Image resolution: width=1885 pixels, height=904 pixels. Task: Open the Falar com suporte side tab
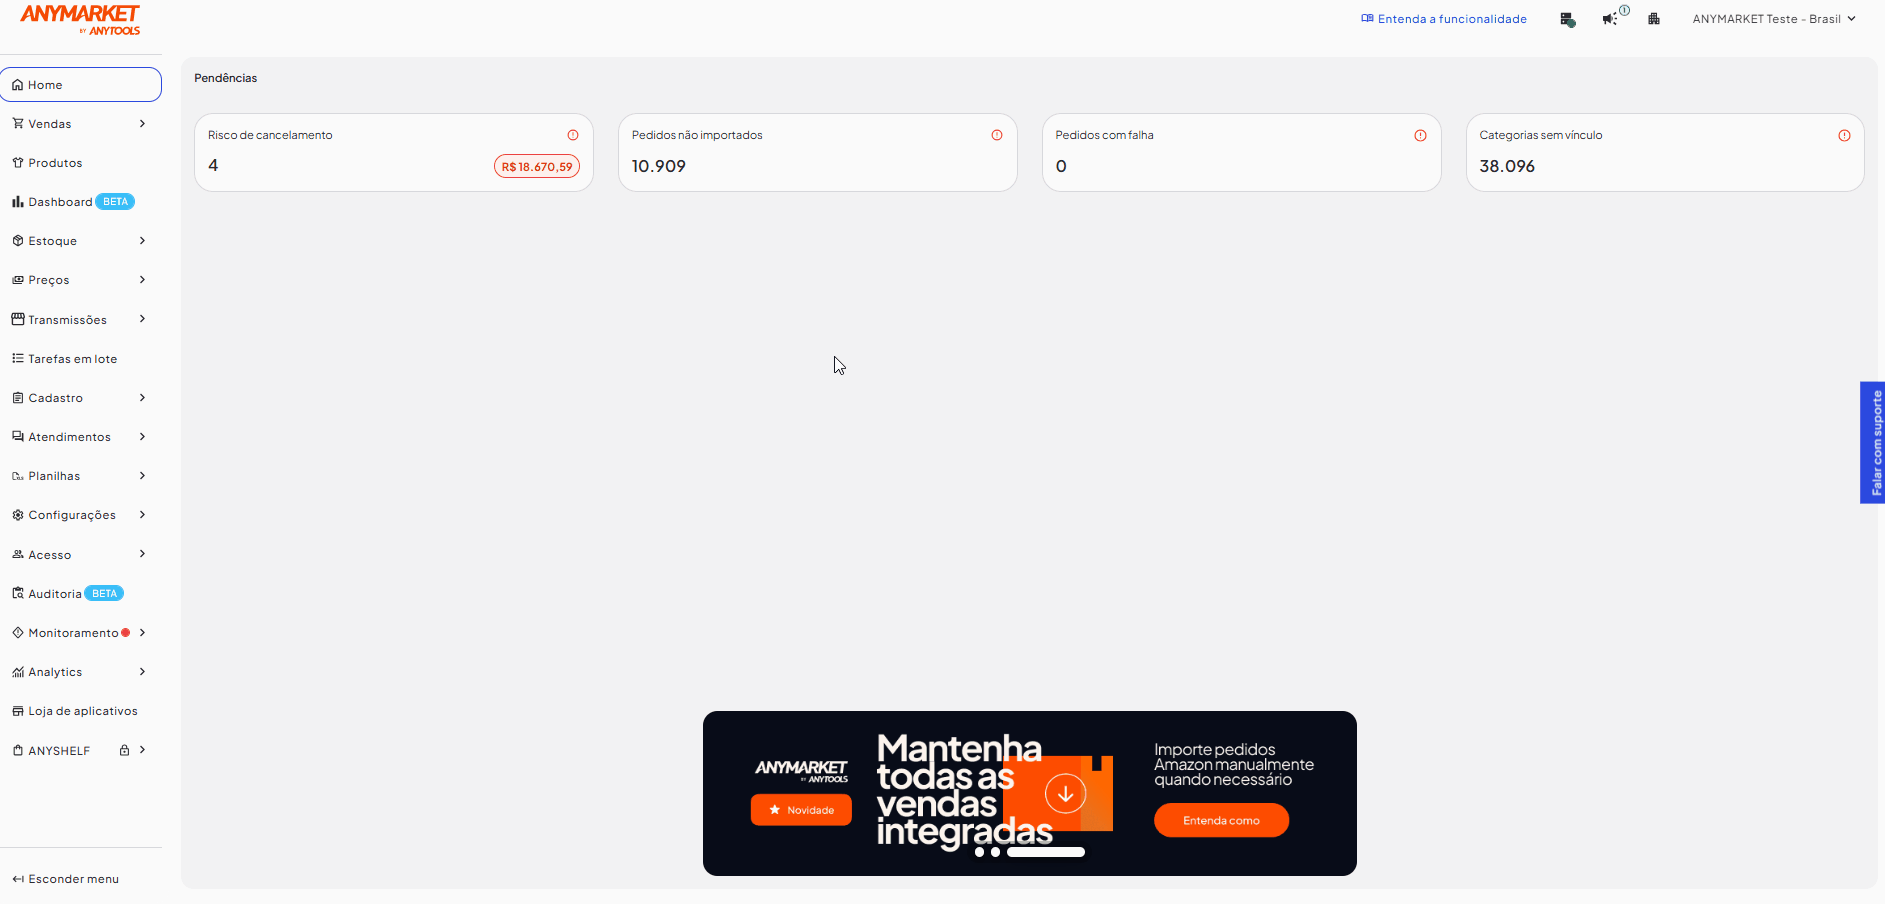(x=1873, y=442)
